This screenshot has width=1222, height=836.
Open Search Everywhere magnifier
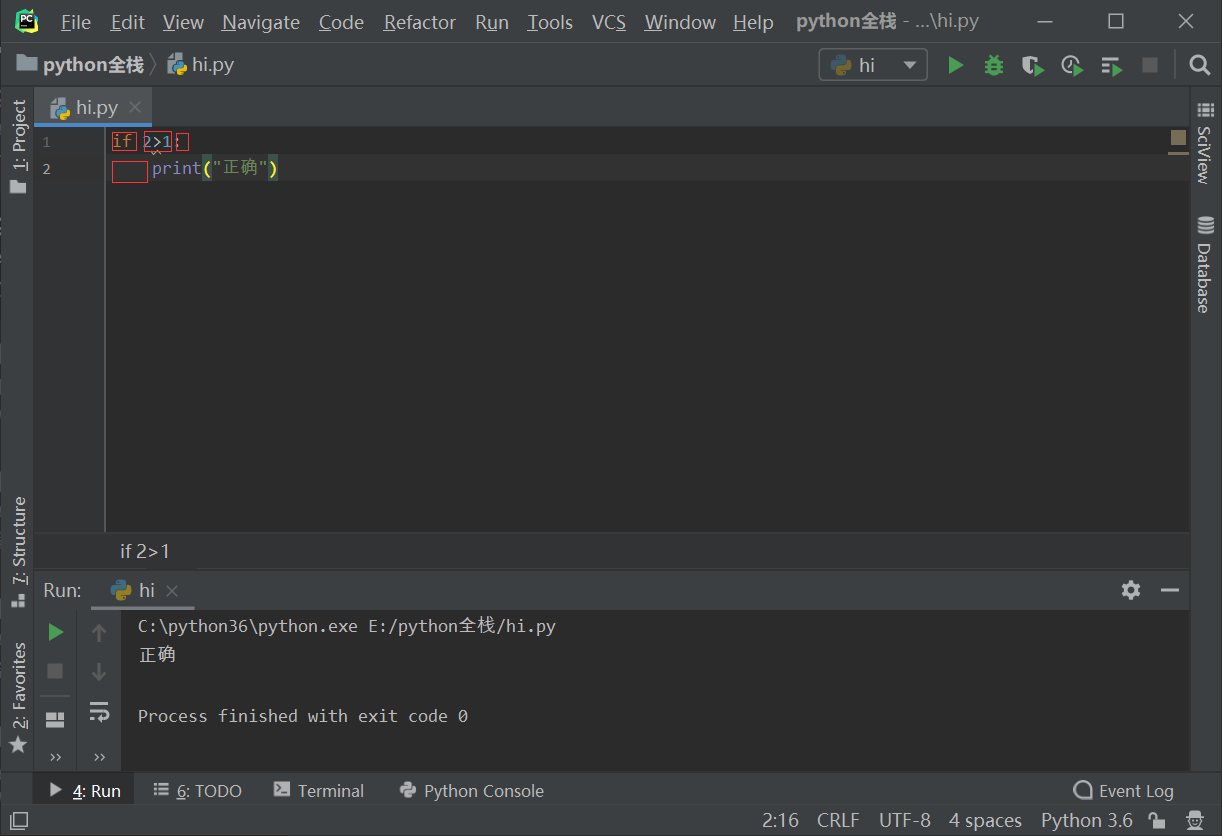coord(1200,65)
